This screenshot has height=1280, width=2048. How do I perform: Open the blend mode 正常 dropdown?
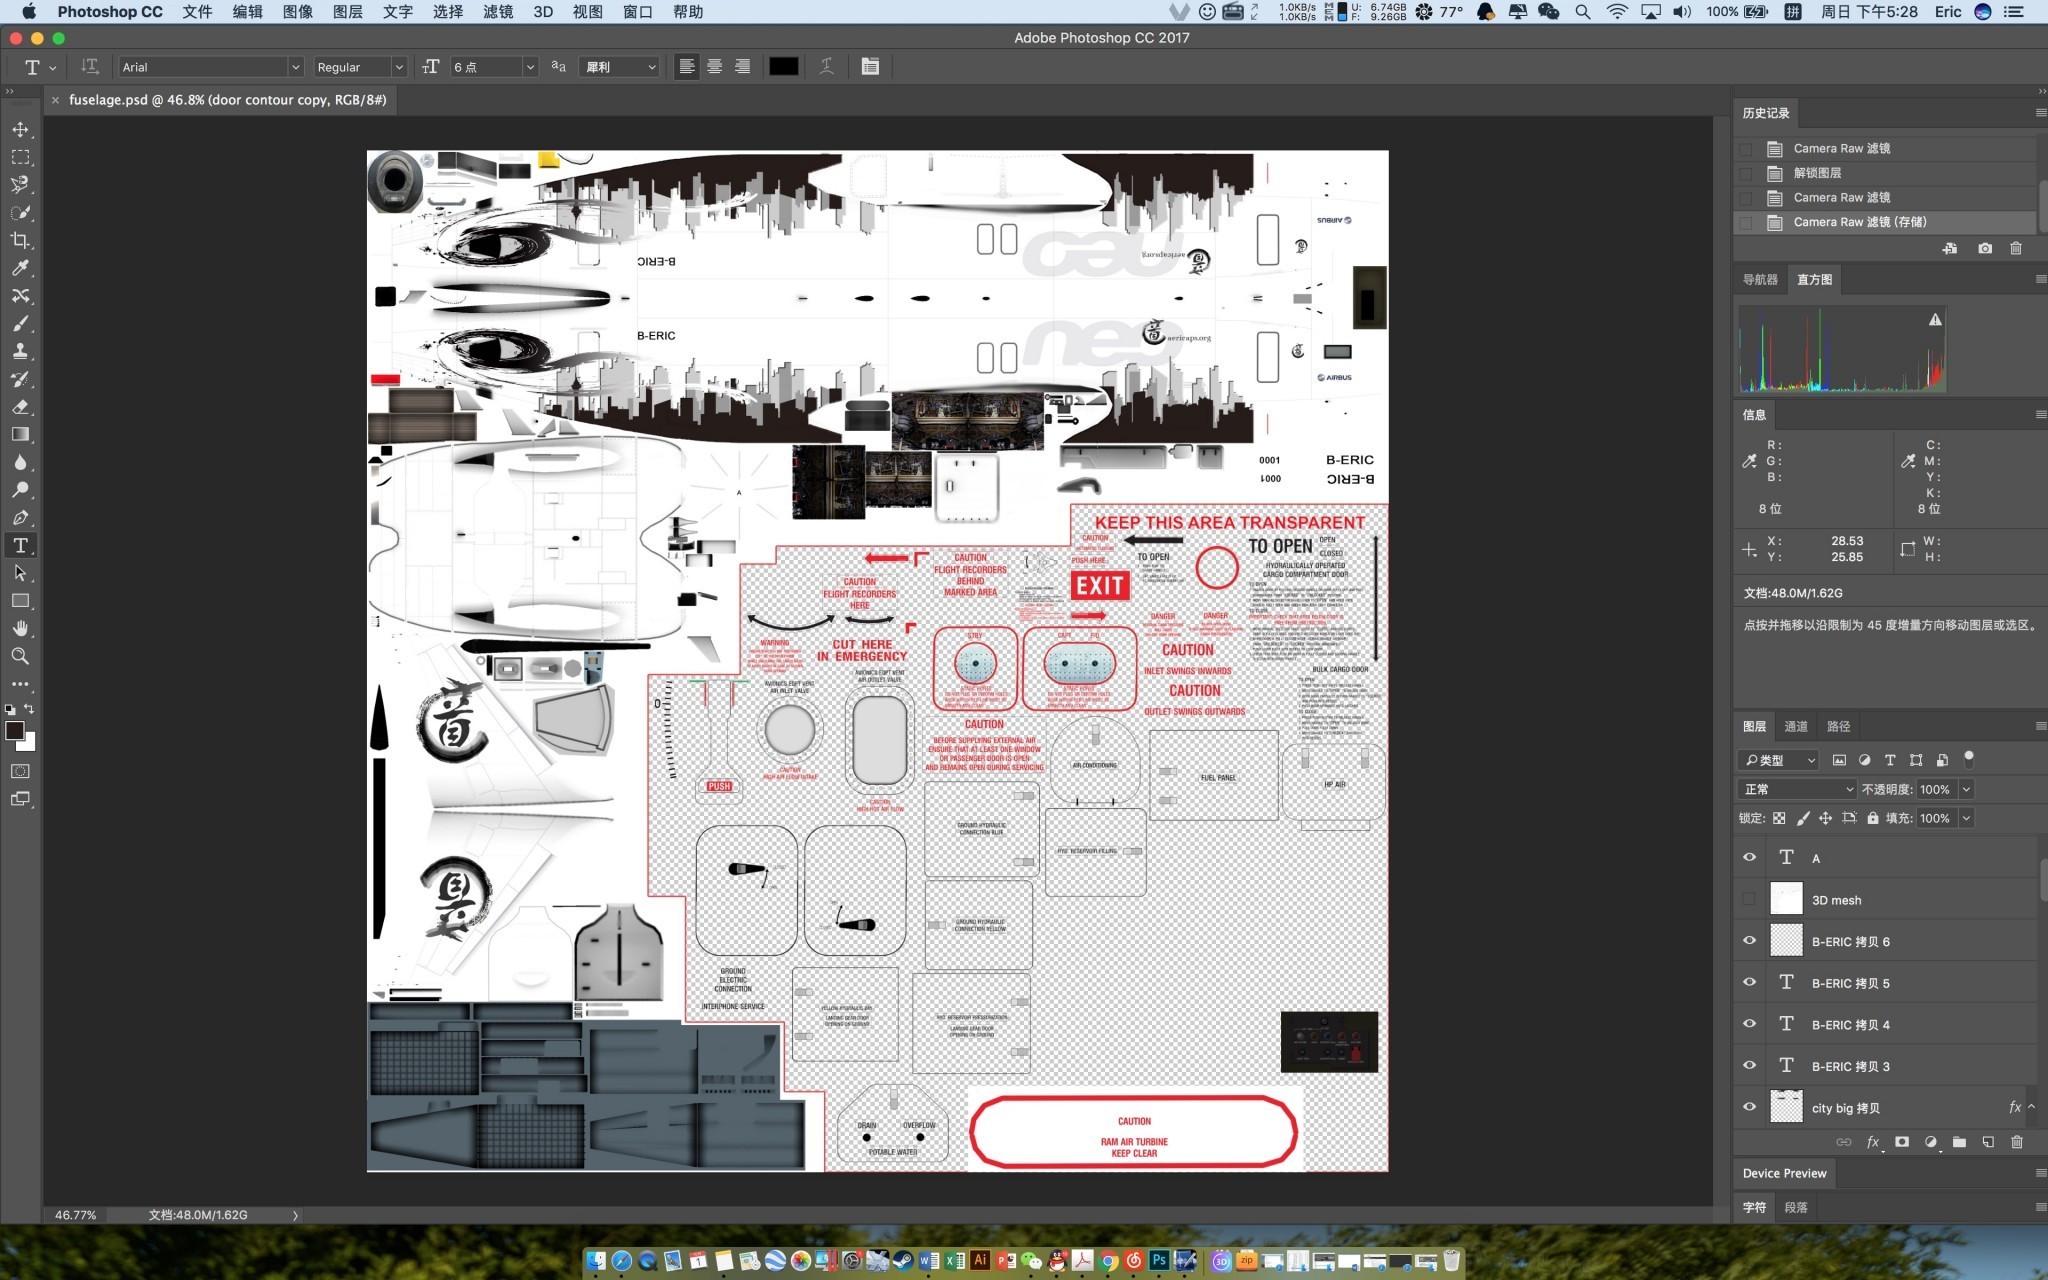coord(1797,789)
